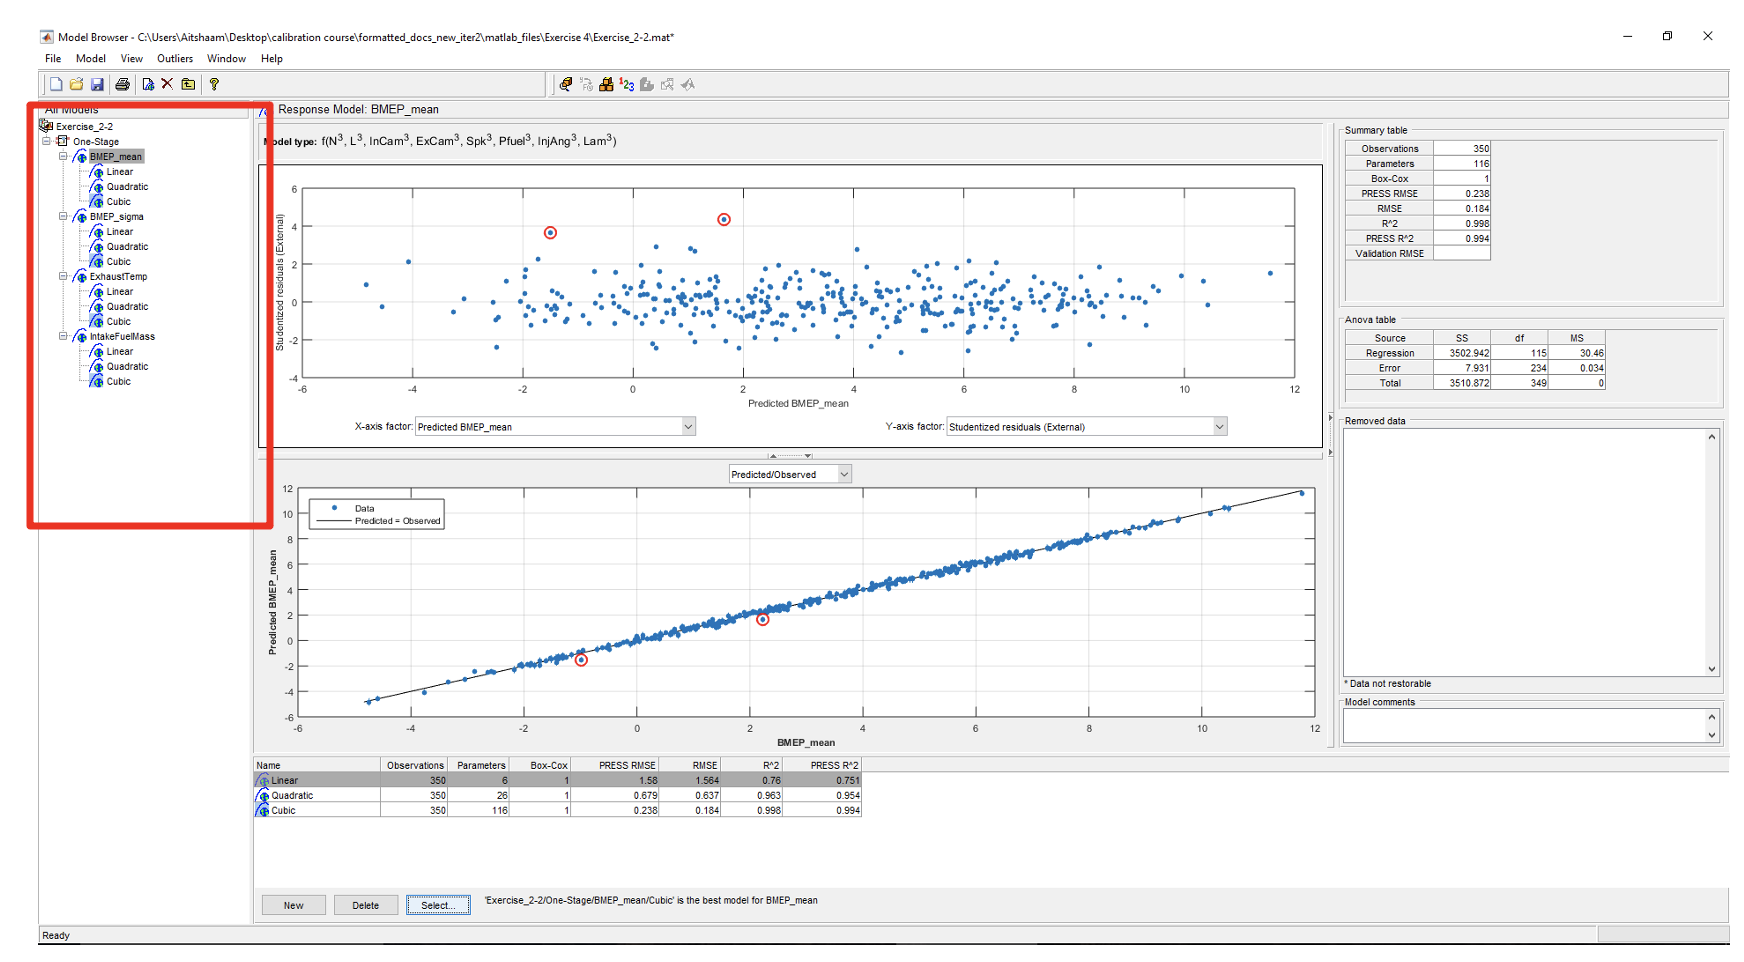Collapse the BMEP_mean tree node
The height and width of the screenshot is (962, 1744).
coord(63,156)
